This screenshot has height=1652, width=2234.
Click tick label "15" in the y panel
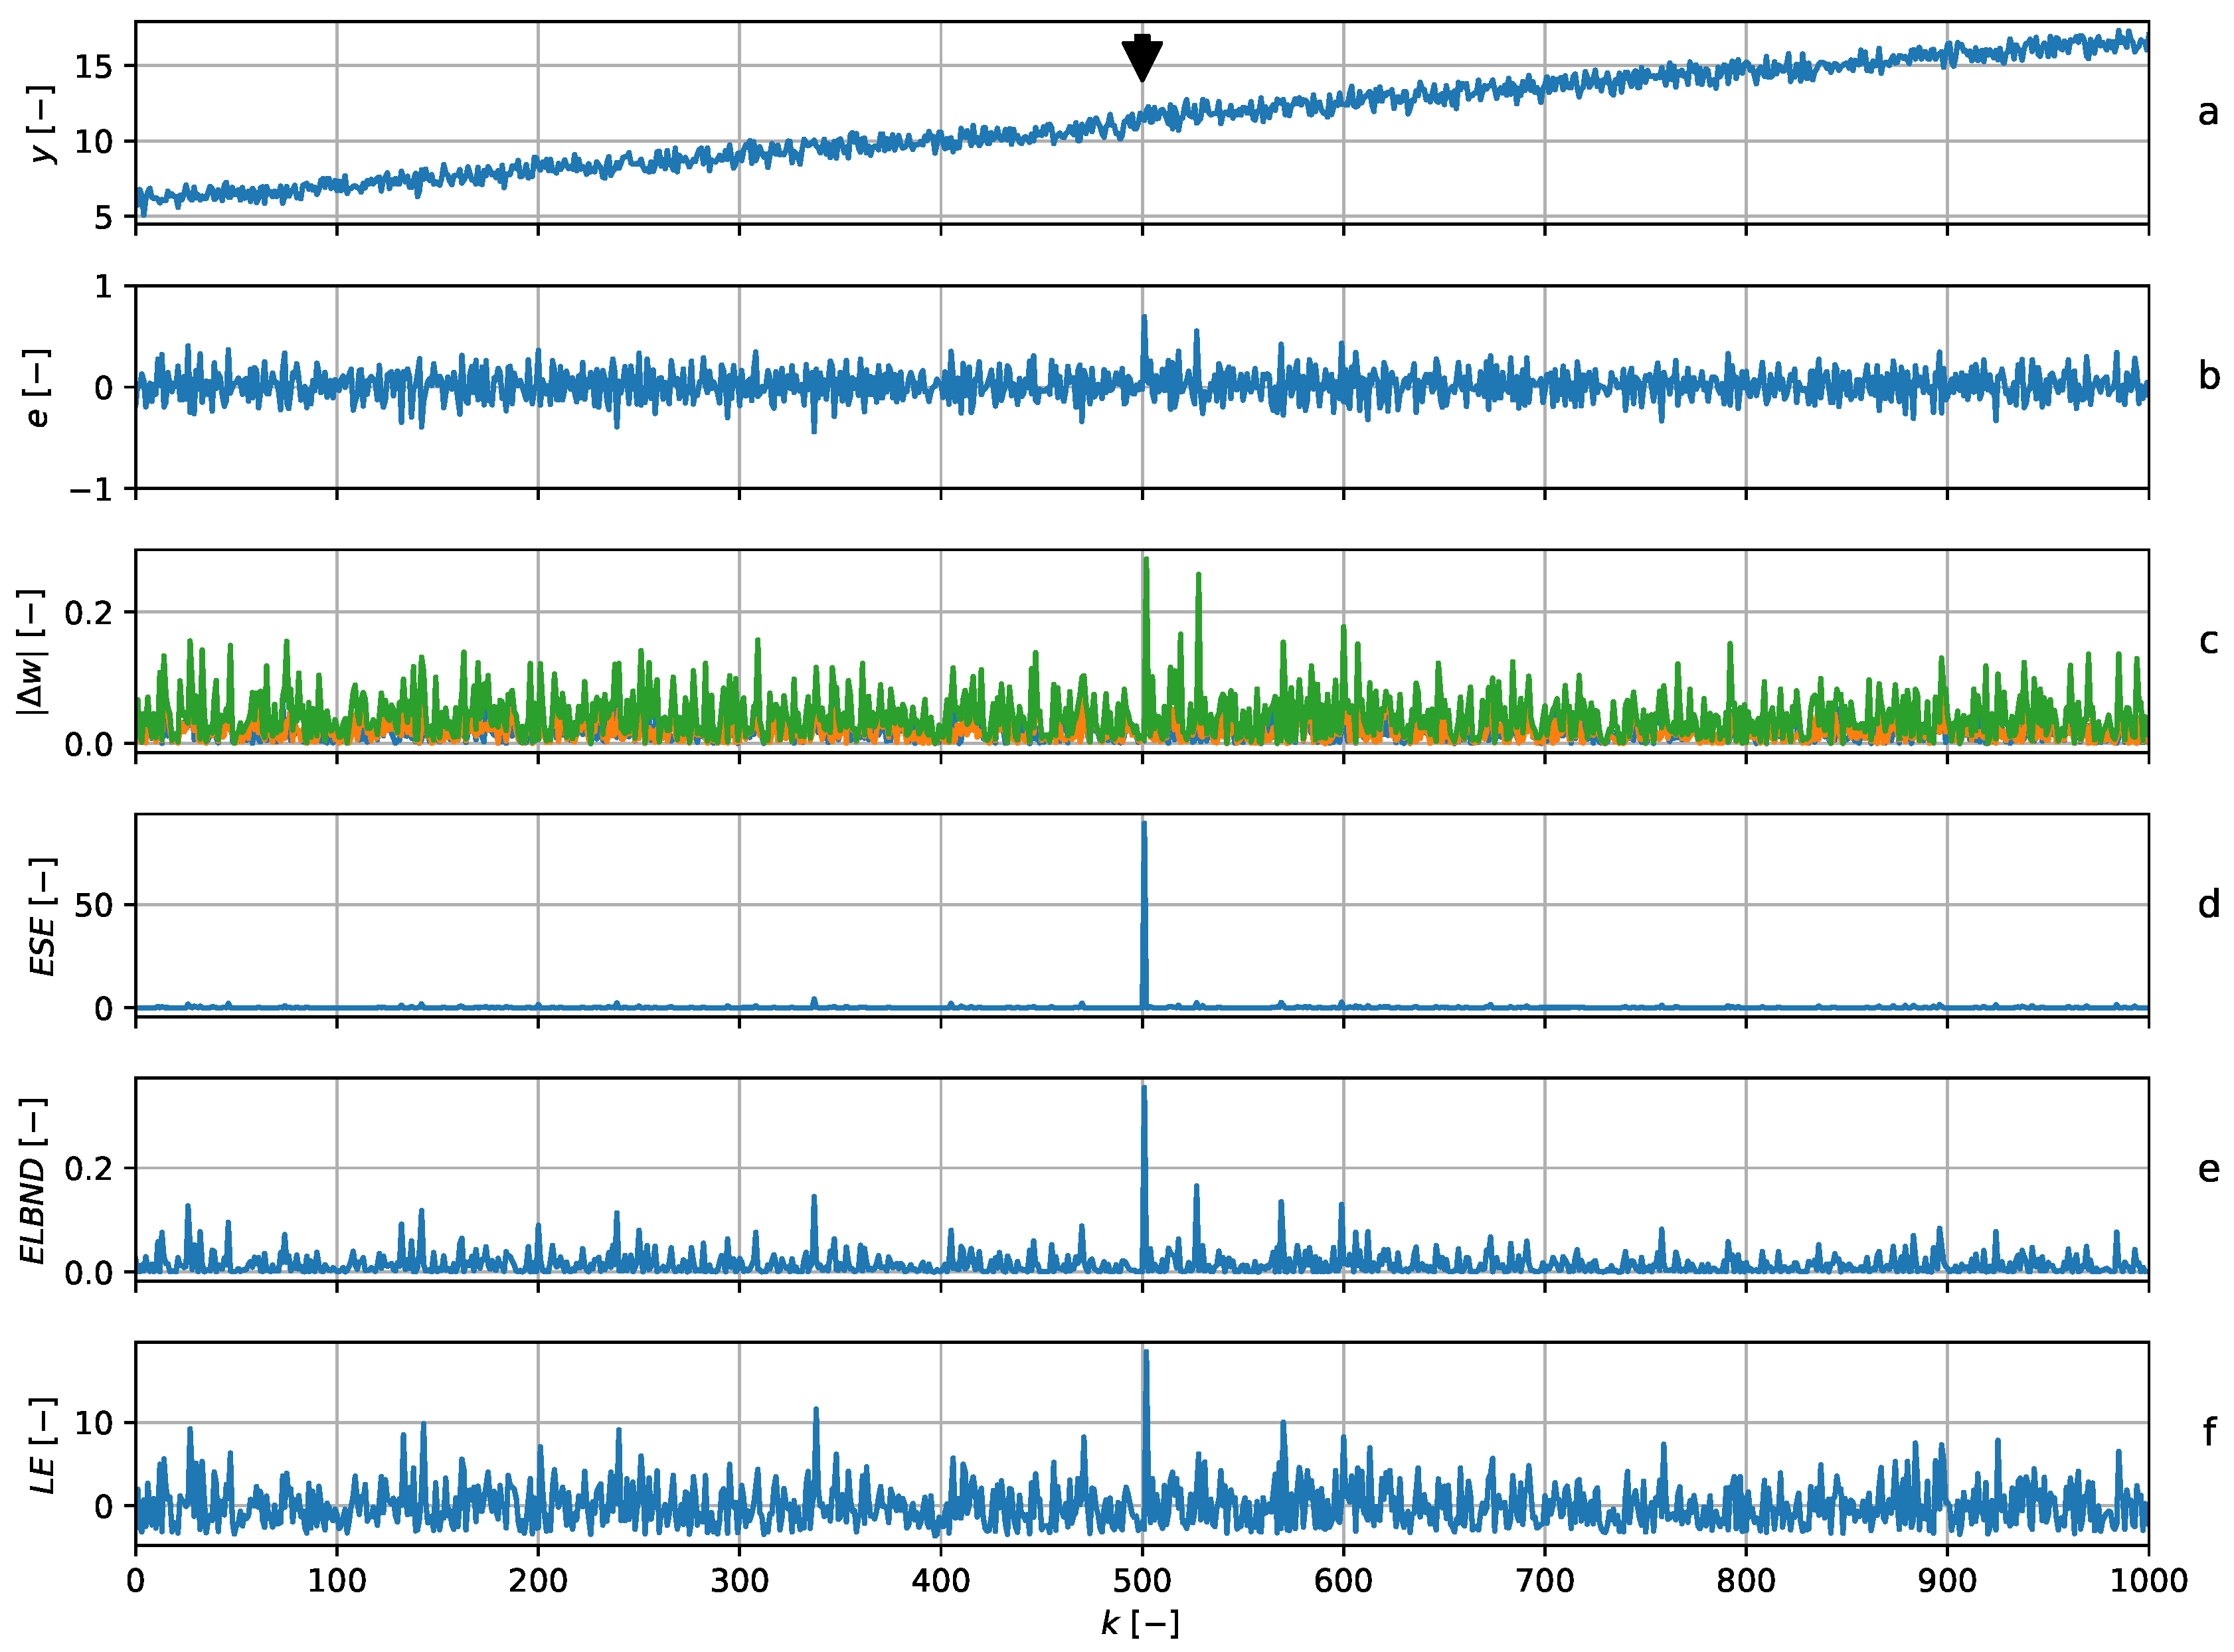[94, 66]
